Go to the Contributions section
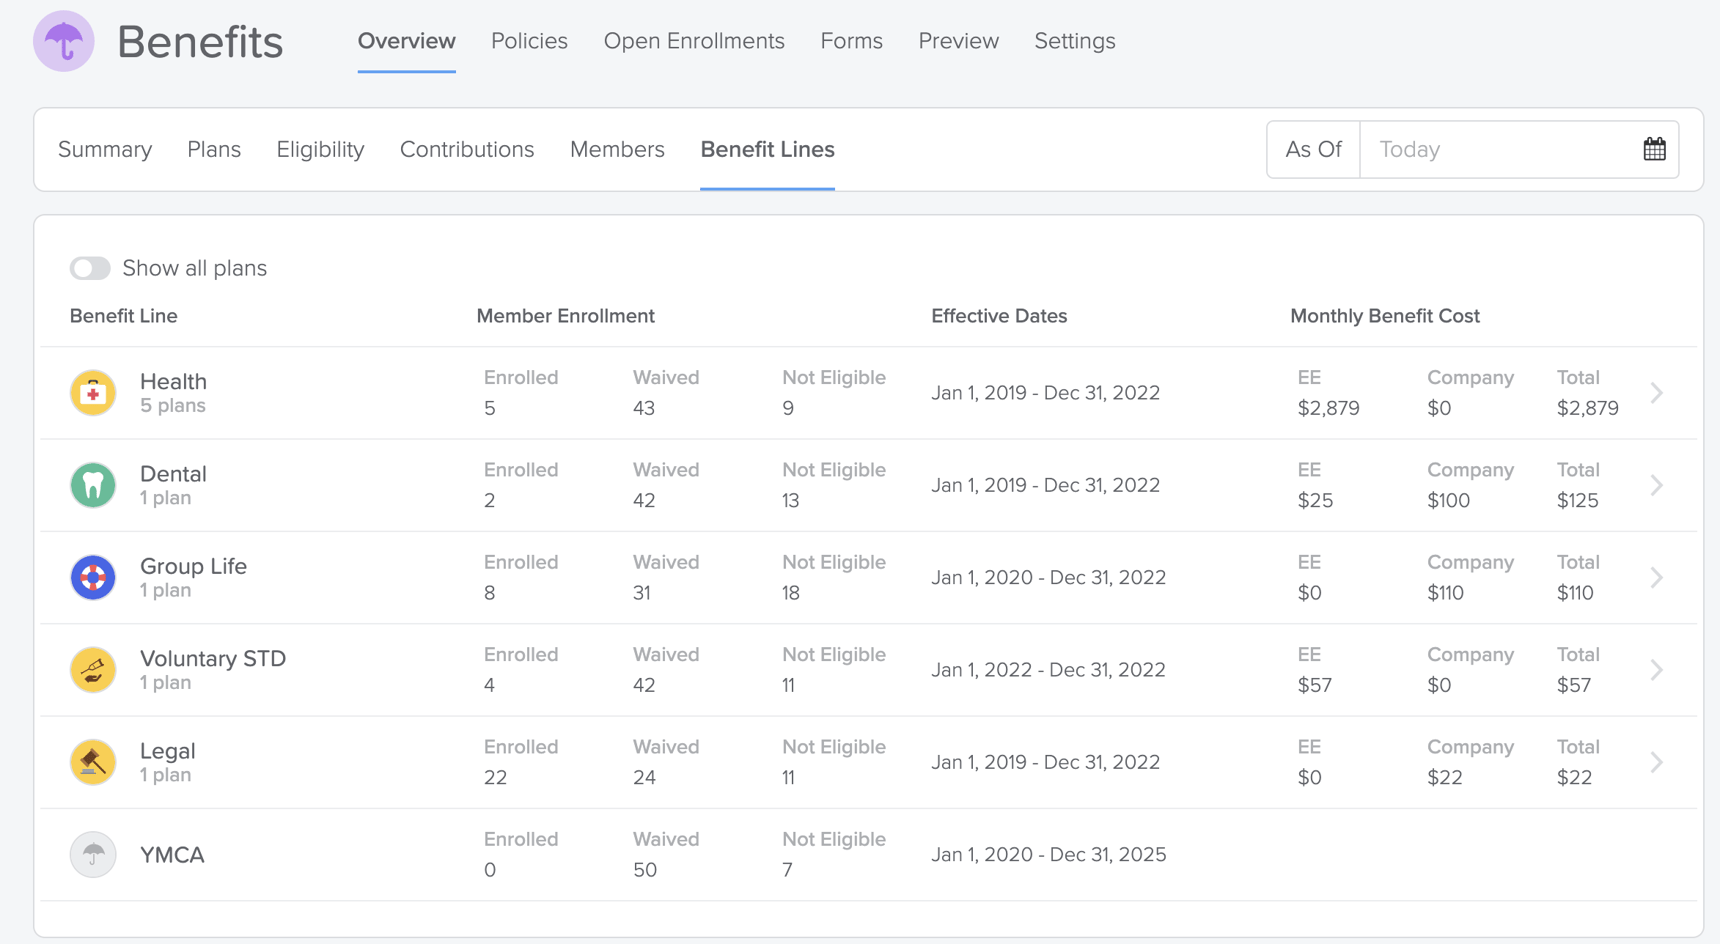 (467, 149)
